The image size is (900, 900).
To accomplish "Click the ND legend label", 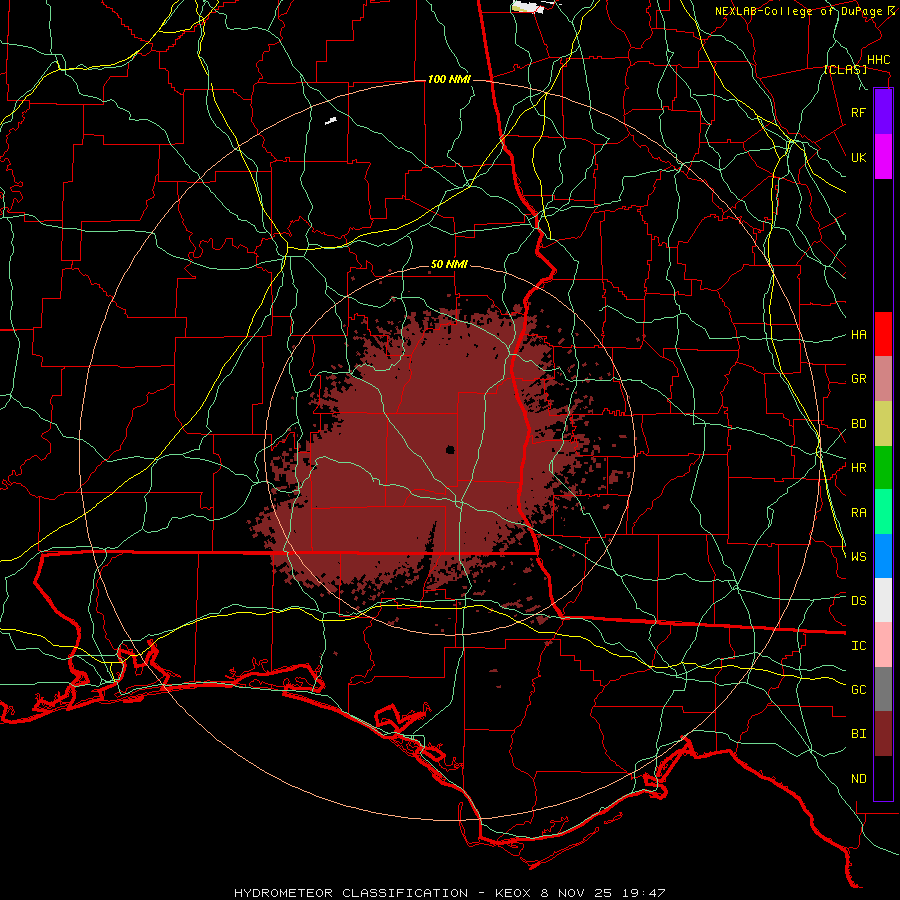I will pos(858,778).
